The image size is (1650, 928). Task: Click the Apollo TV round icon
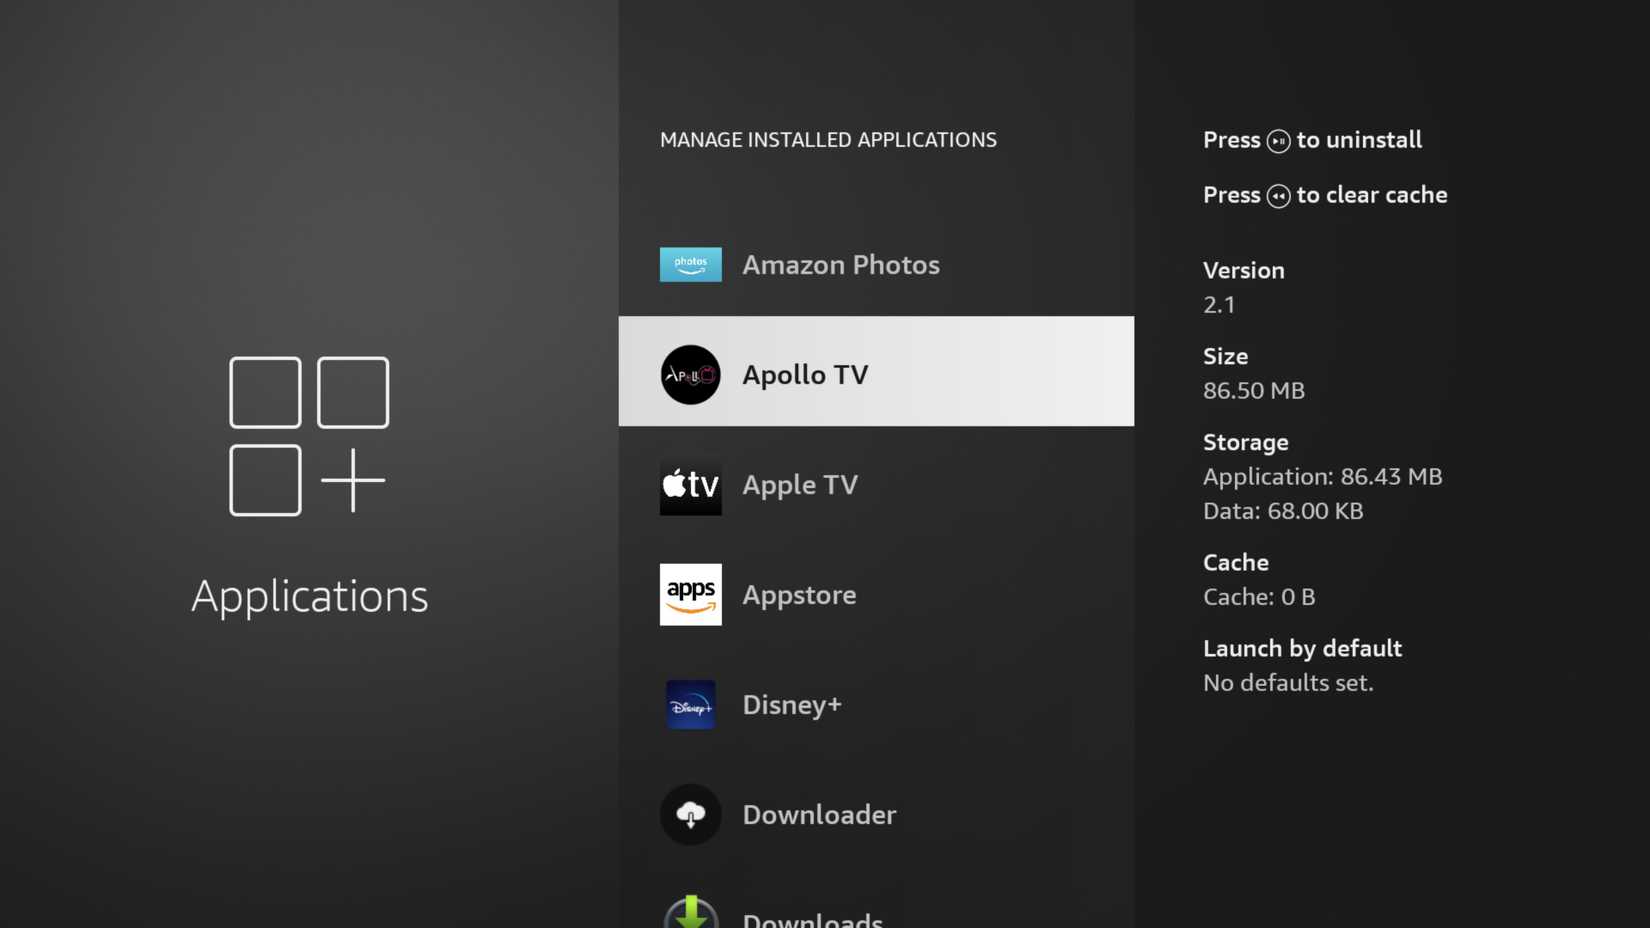point(690,375)
